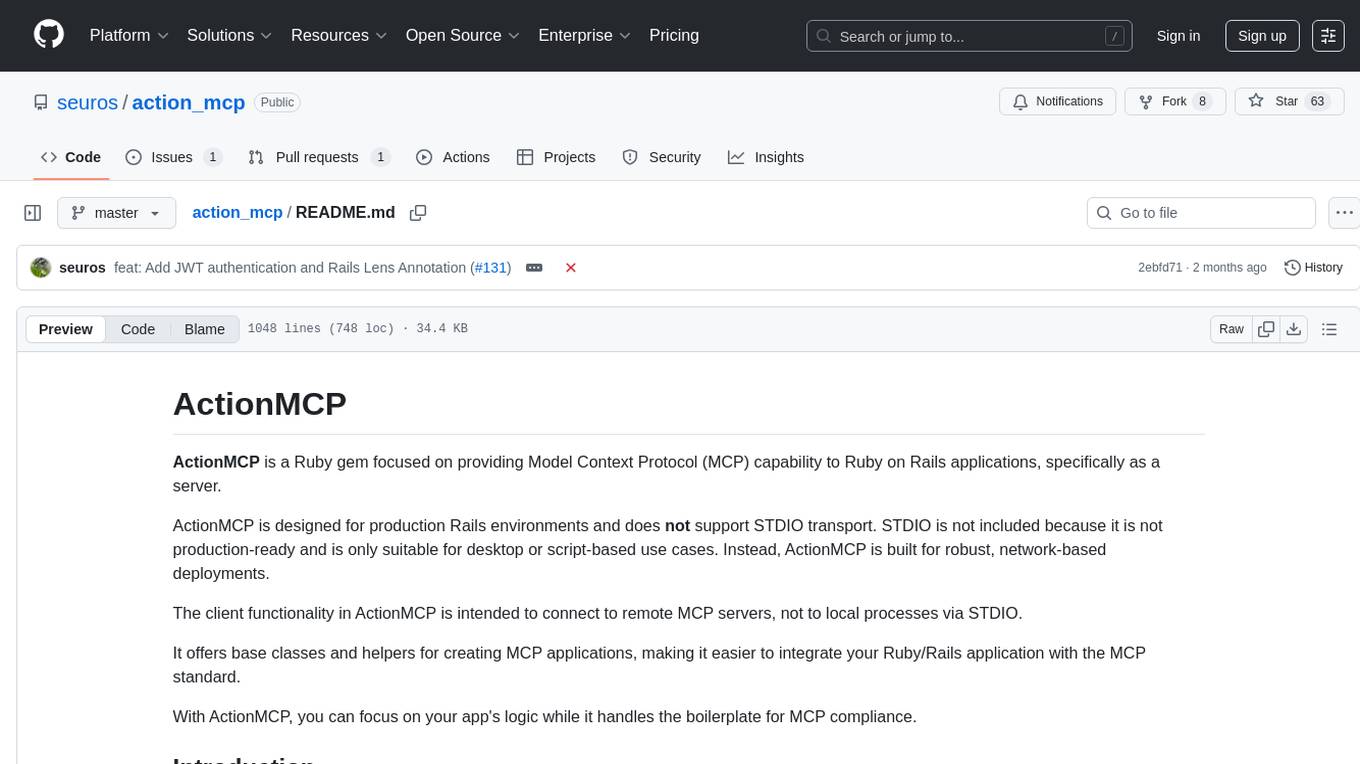Go to the action_mcp breadcrumb folder

237,212
